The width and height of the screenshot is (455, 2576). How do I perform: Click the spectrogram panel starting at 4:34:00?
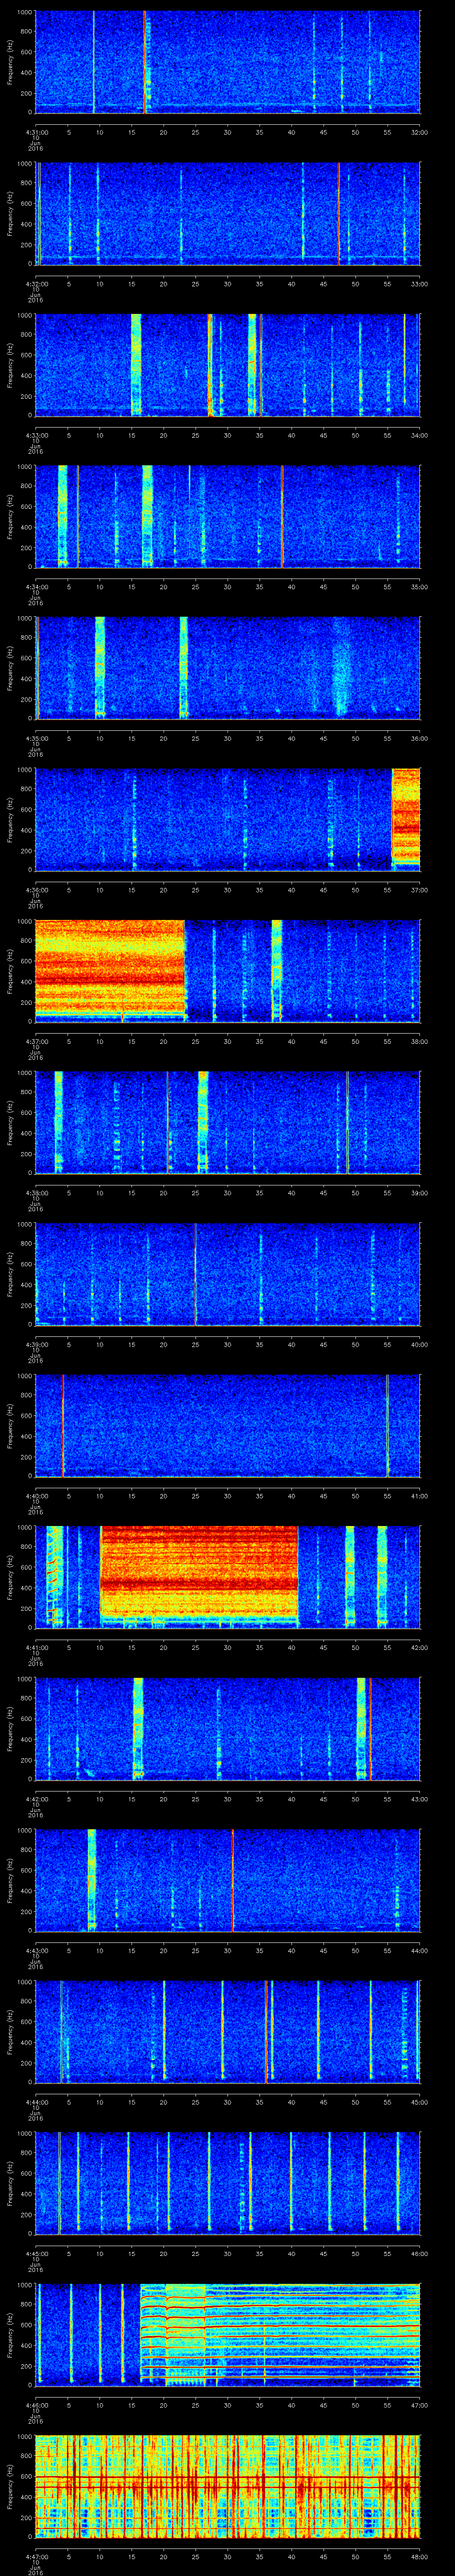click(x=228, y=516)
